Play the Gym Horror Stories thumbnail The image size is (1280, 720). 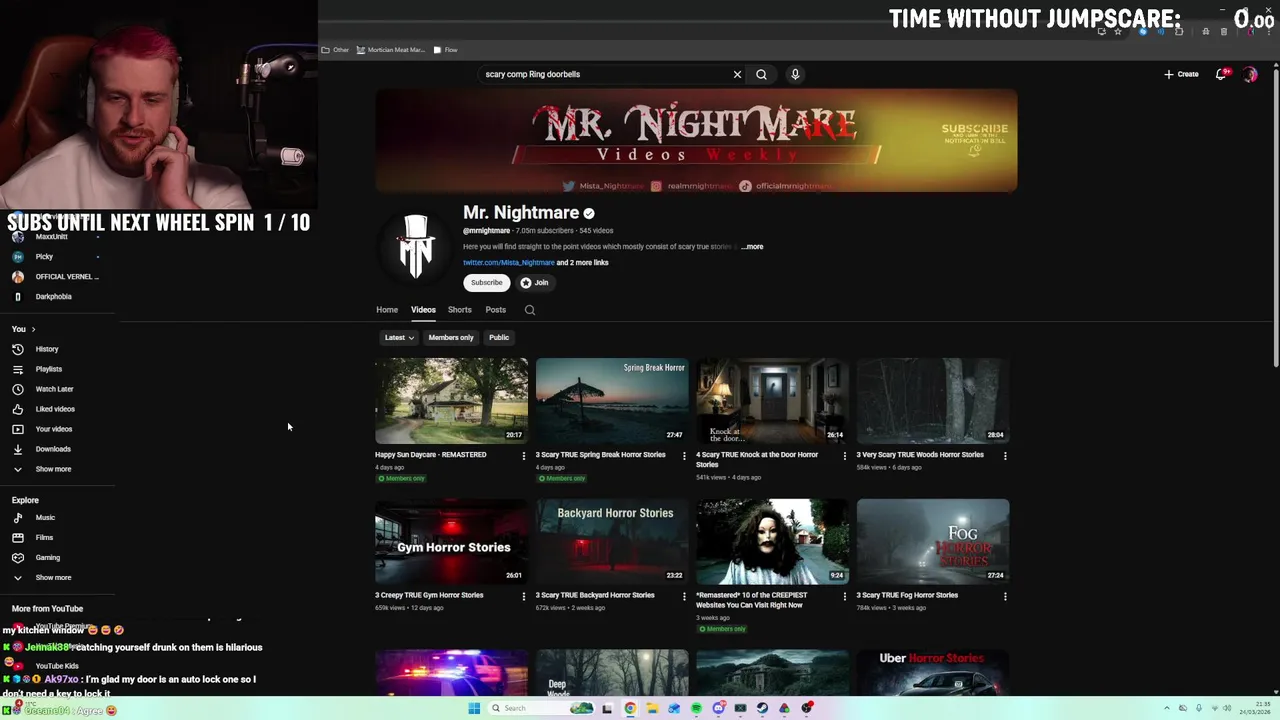pyautogui.click(x=451, y=541)
